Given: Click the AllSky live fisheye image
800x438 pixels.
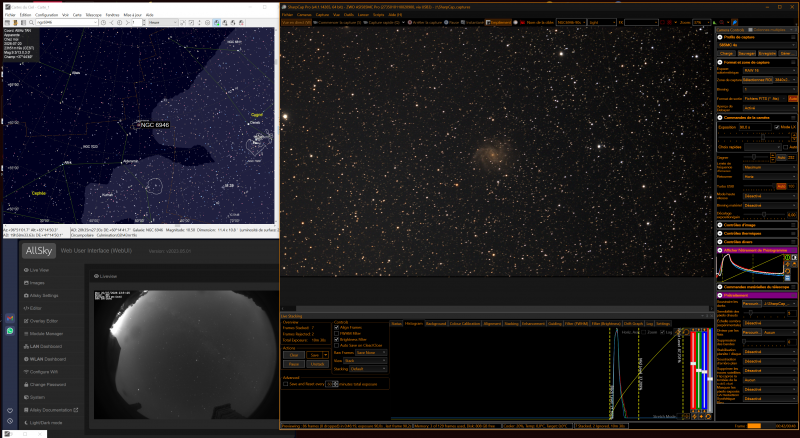Looking at the screenshot, I should pyautogui.click(x=186, y=355).
